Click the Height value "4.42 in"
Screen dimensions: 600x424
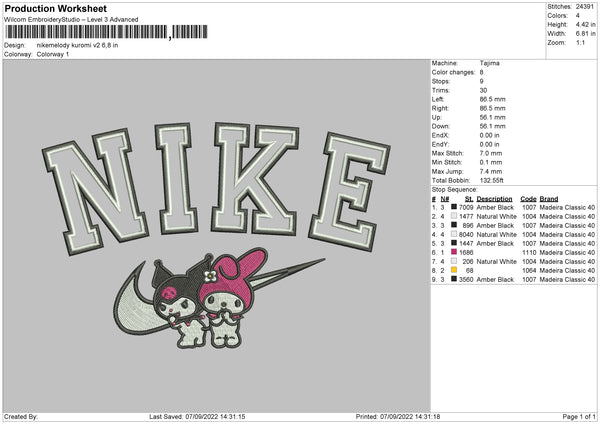[585, 24]
